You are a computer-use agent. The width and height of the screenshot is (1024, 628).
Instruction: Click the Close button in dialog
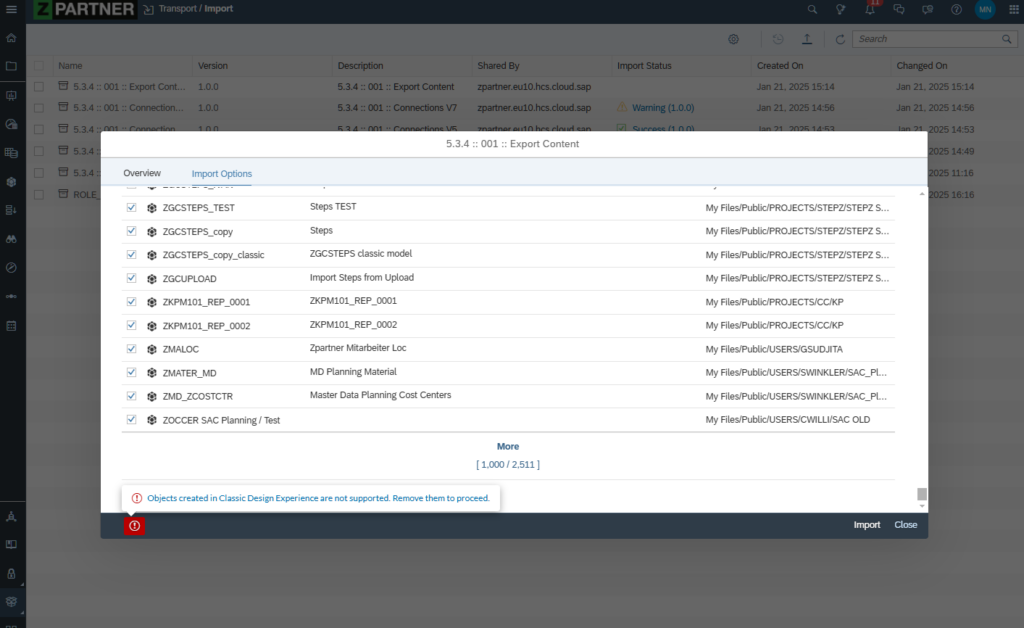[905, 525]
